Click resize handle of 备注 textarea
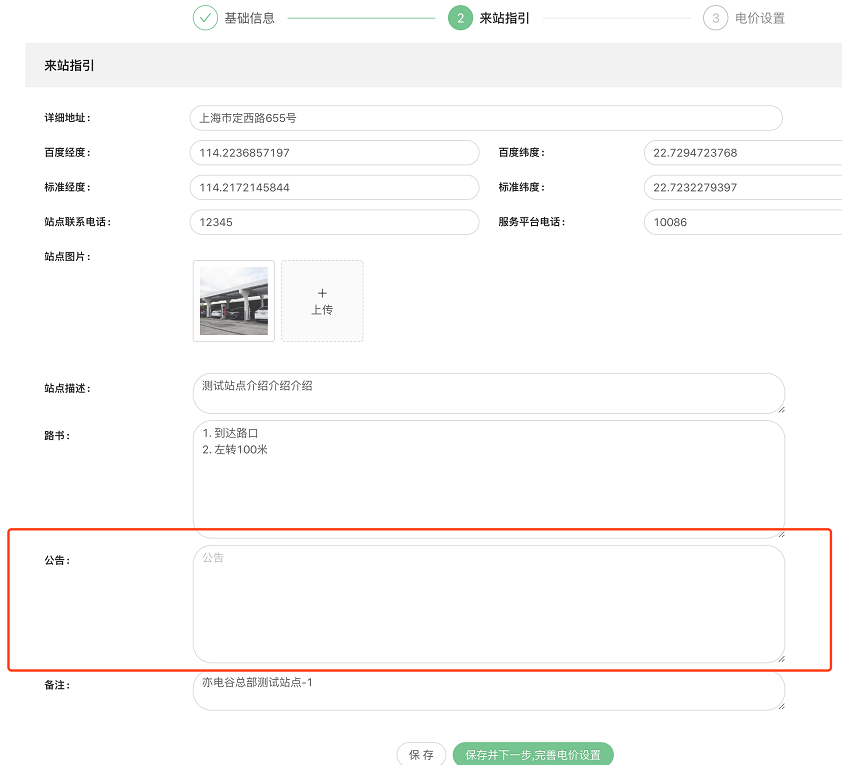 point(779,704)
